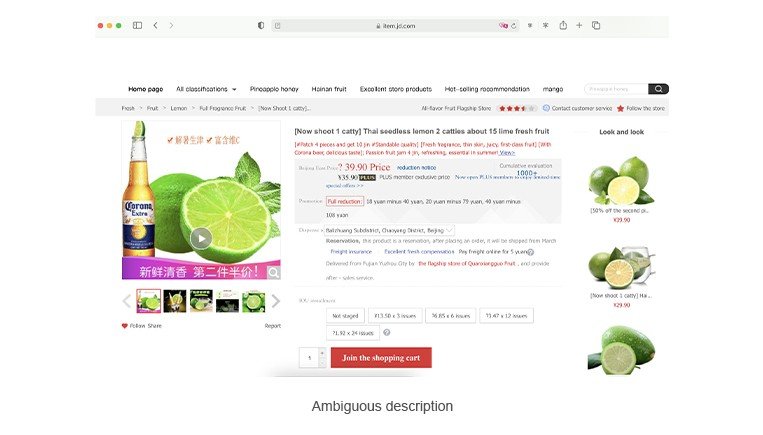Follow the store with the star icon

pyautogui.click(x=620, y=109)
